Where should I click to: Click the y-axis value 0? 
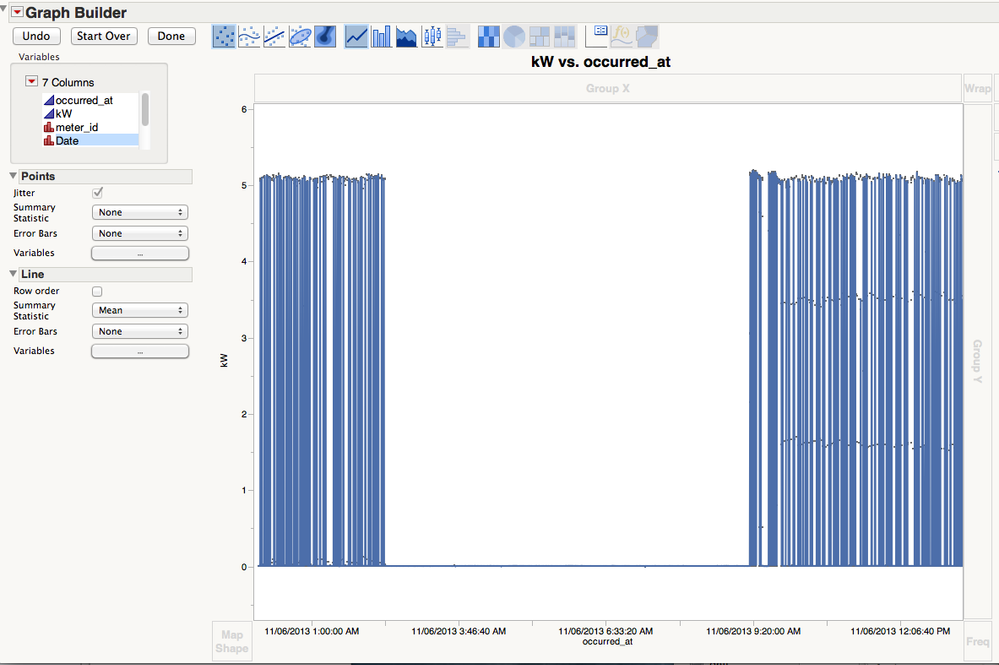pyautogui.click(x=244, y=567)
